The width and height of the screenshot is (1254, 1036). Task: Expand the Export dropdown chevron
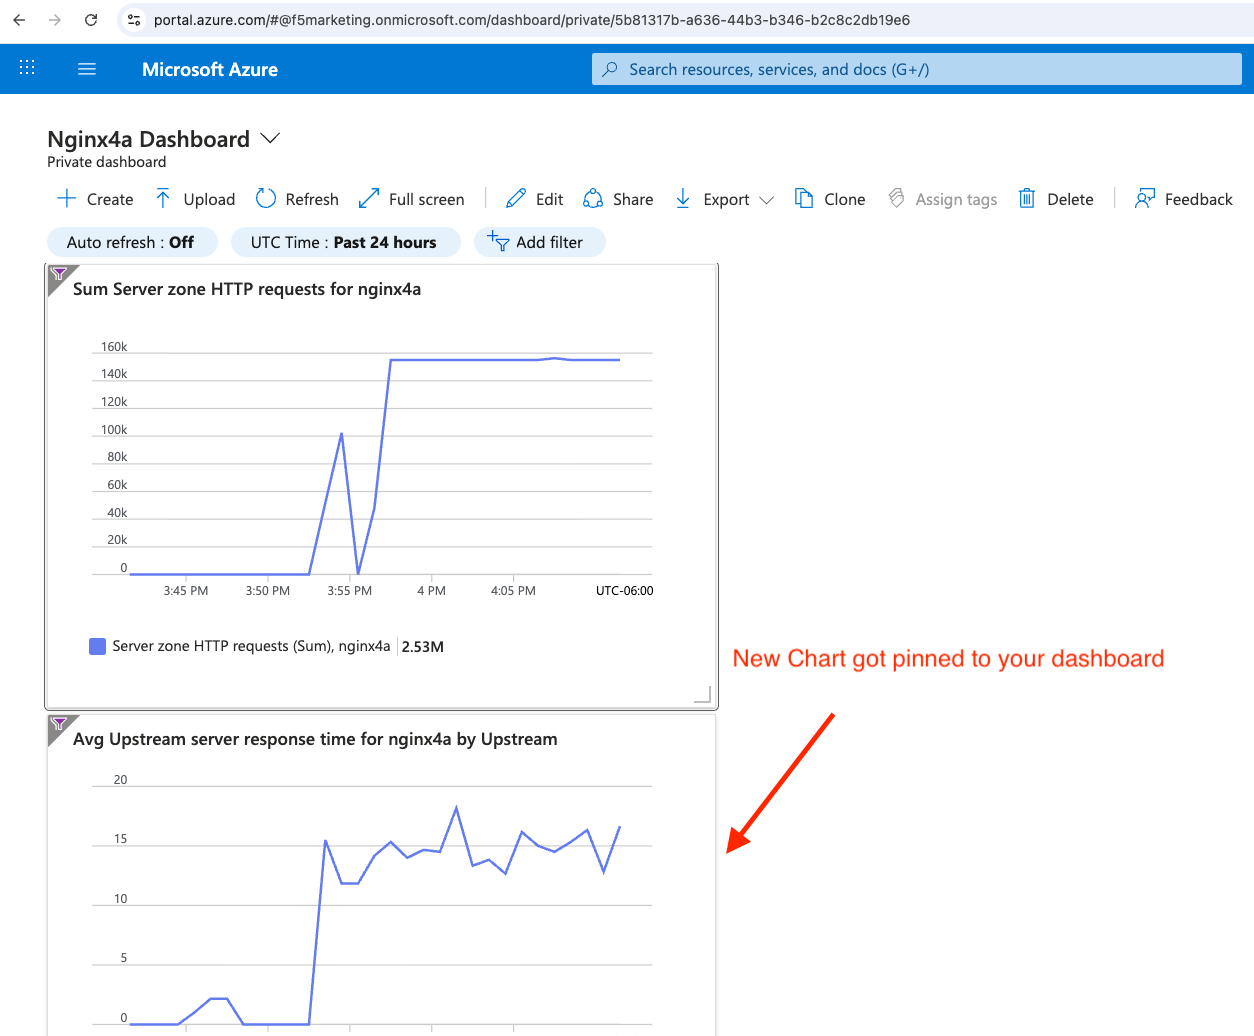pyautogui.click(x=767, y=200)
